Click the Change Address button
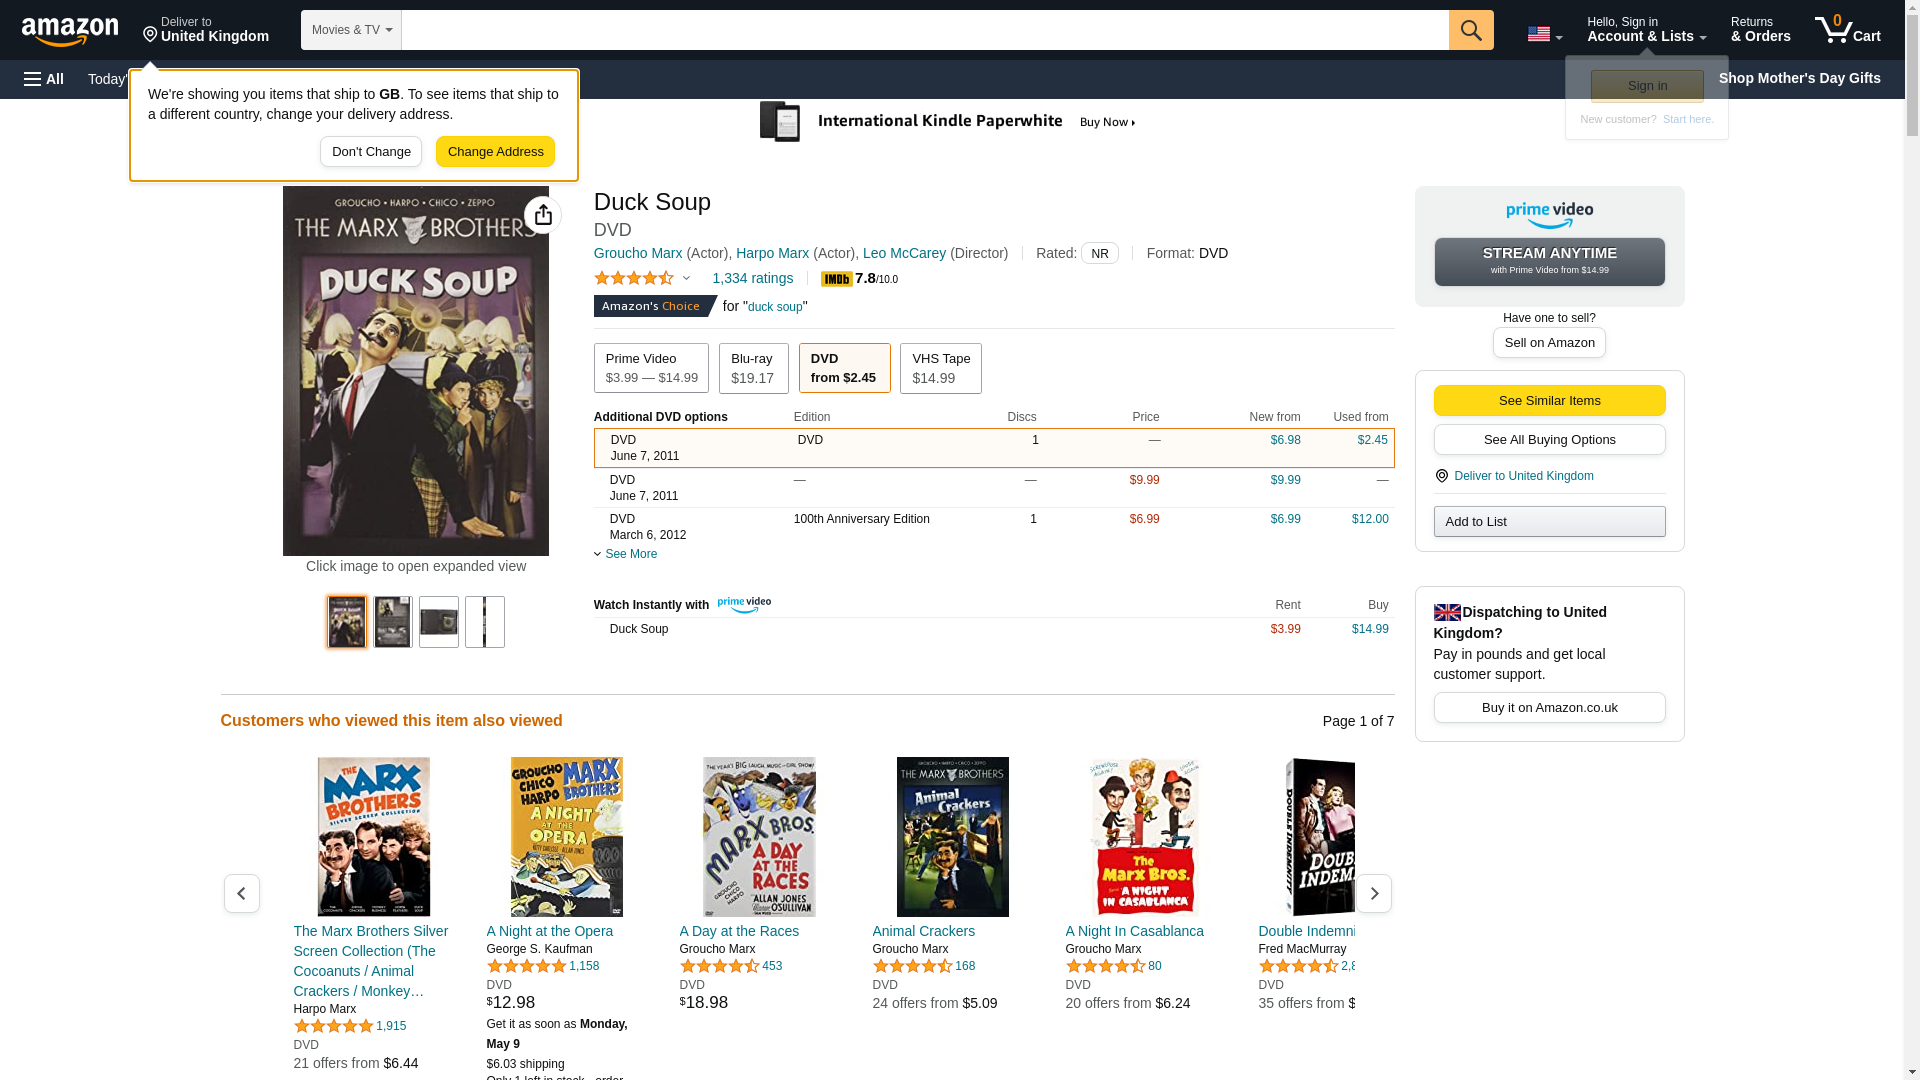Image resolution: width=1920 pixels, height=1080 pixels. tap(495, 152)
